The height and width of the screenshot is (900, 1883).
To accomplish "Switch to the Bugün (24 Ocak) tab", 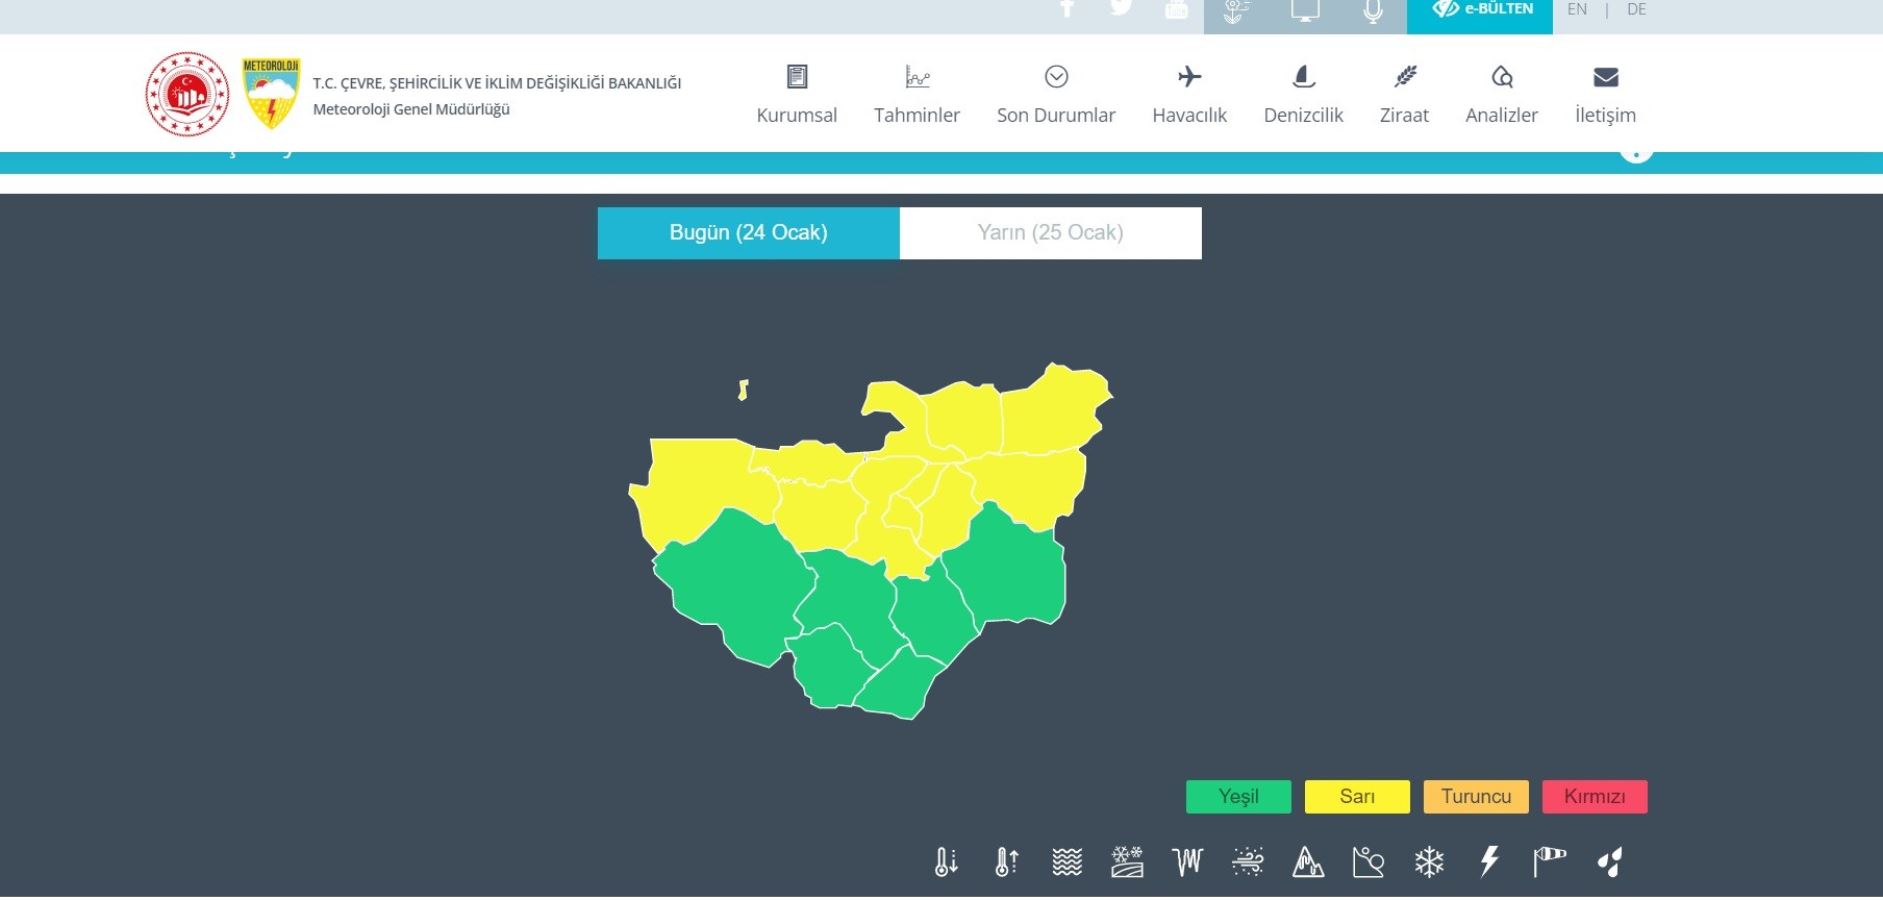I will click(748, 233).
